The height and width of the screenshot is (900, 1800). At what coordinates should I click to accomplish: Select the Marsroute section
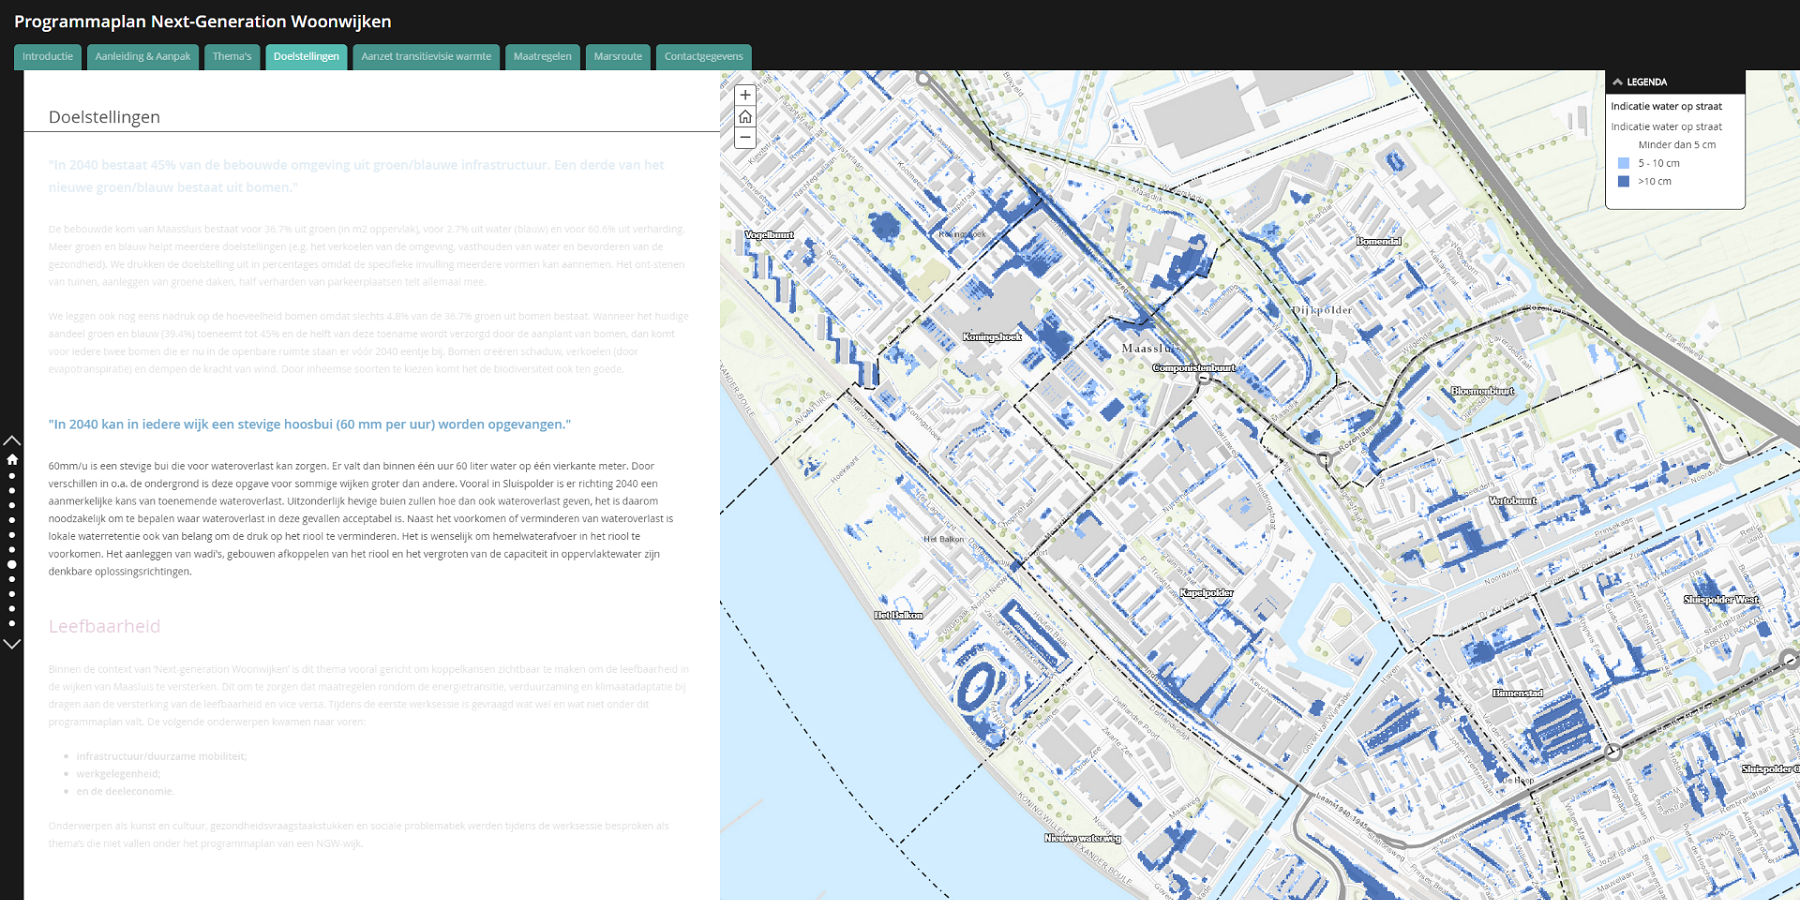(x=618, y=57)
